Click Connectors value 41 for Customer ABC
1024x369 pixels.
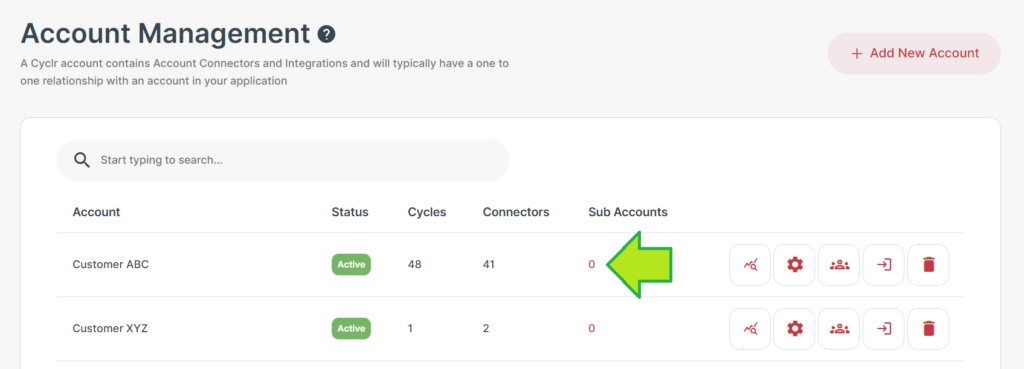click(x=488, y=265)
